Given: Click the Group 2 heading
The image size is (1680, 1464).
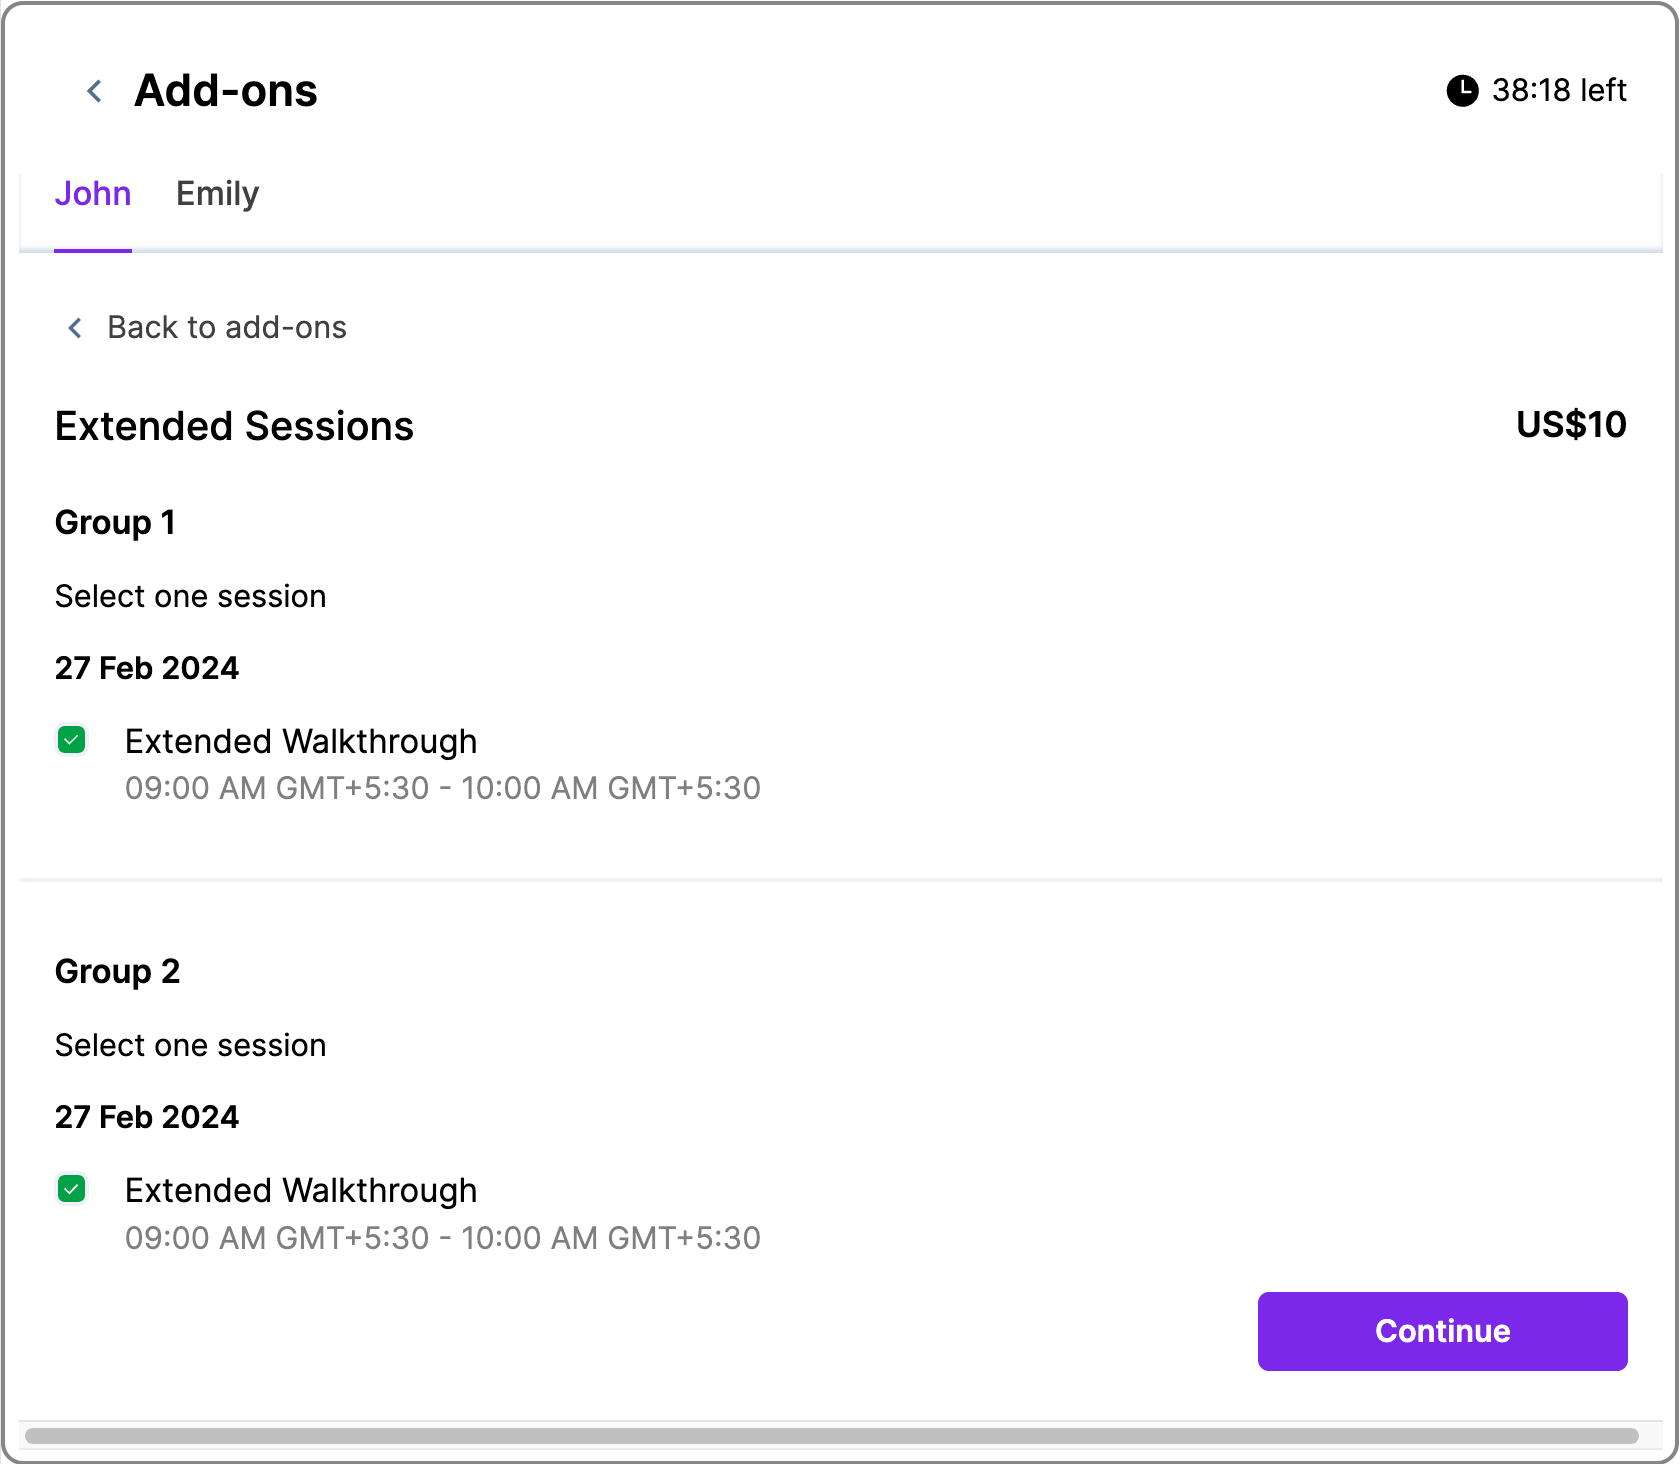Looking at the screenshot, I should tap(117, 972).
